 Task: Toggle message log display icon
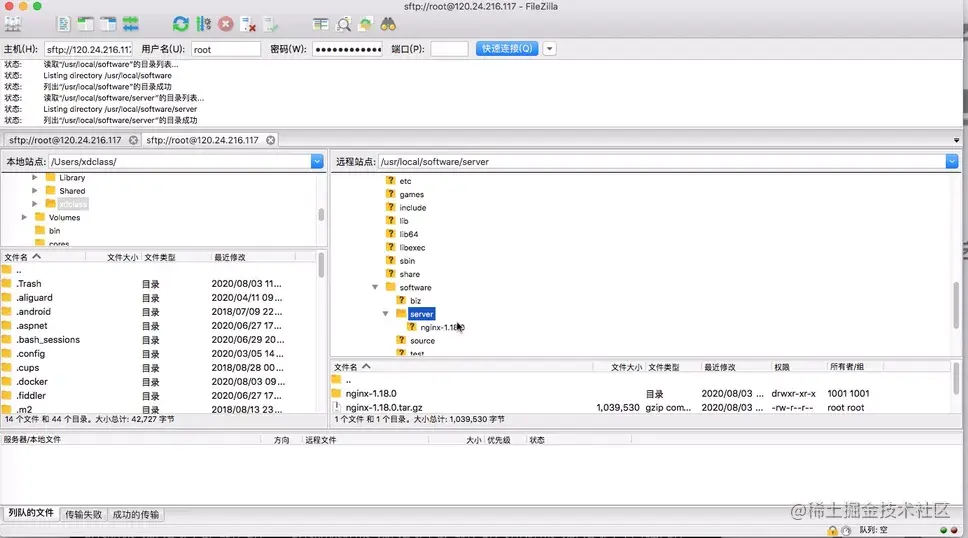click(63, 24)
